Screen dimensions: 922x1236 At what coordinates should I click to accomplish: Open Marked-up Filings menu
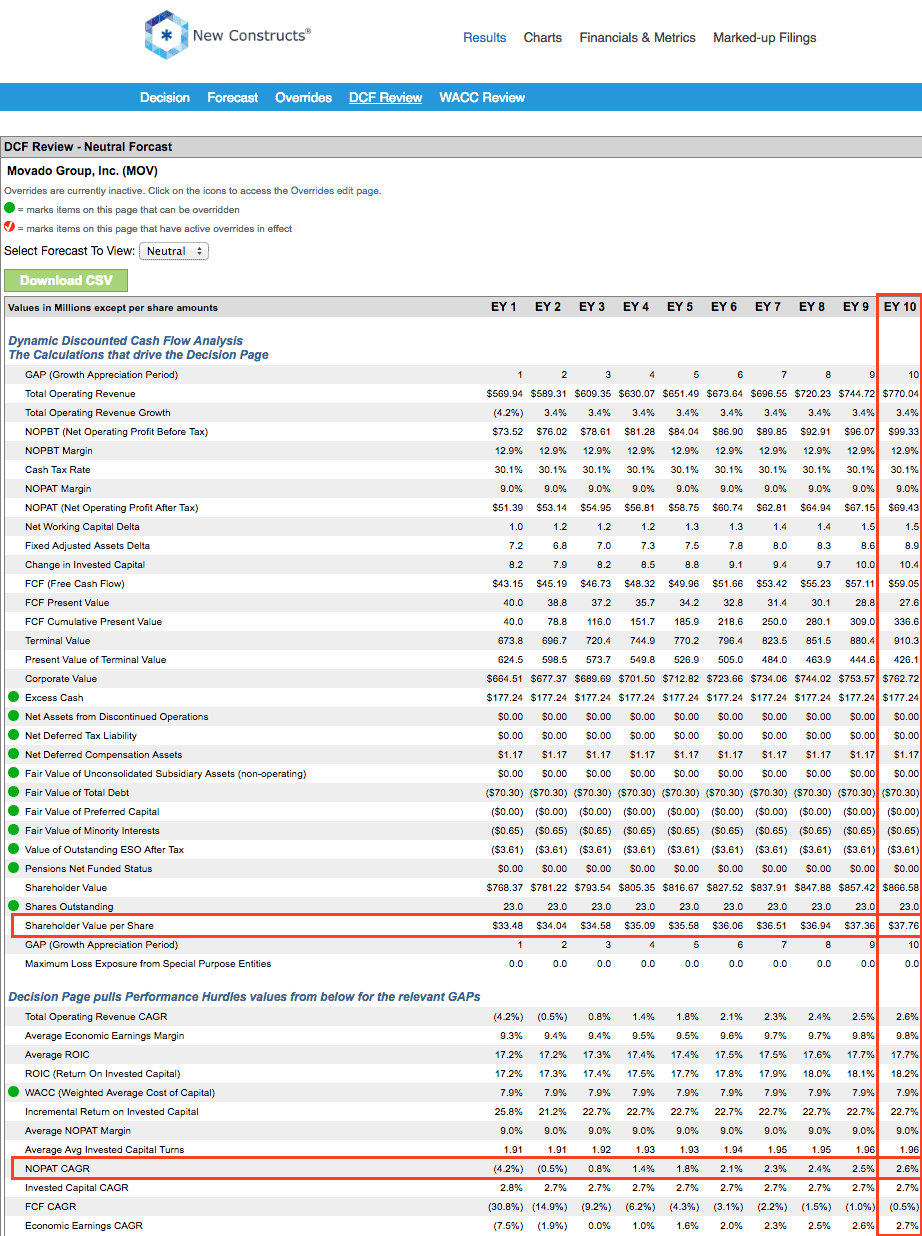(x=765, y=37)
